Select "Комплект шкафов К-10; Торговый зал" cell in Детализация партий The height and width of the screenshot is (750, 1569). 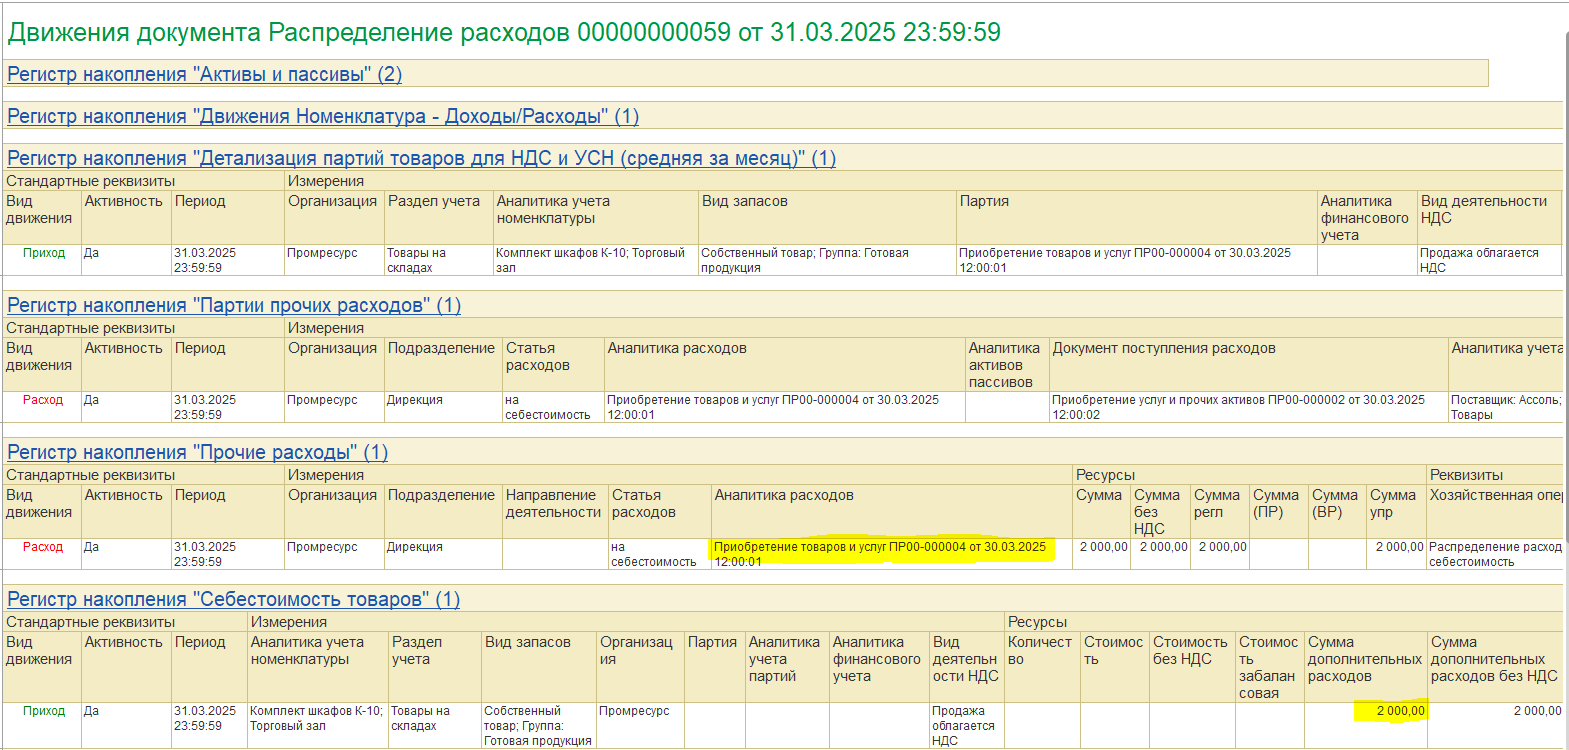(x=594, y=260)
